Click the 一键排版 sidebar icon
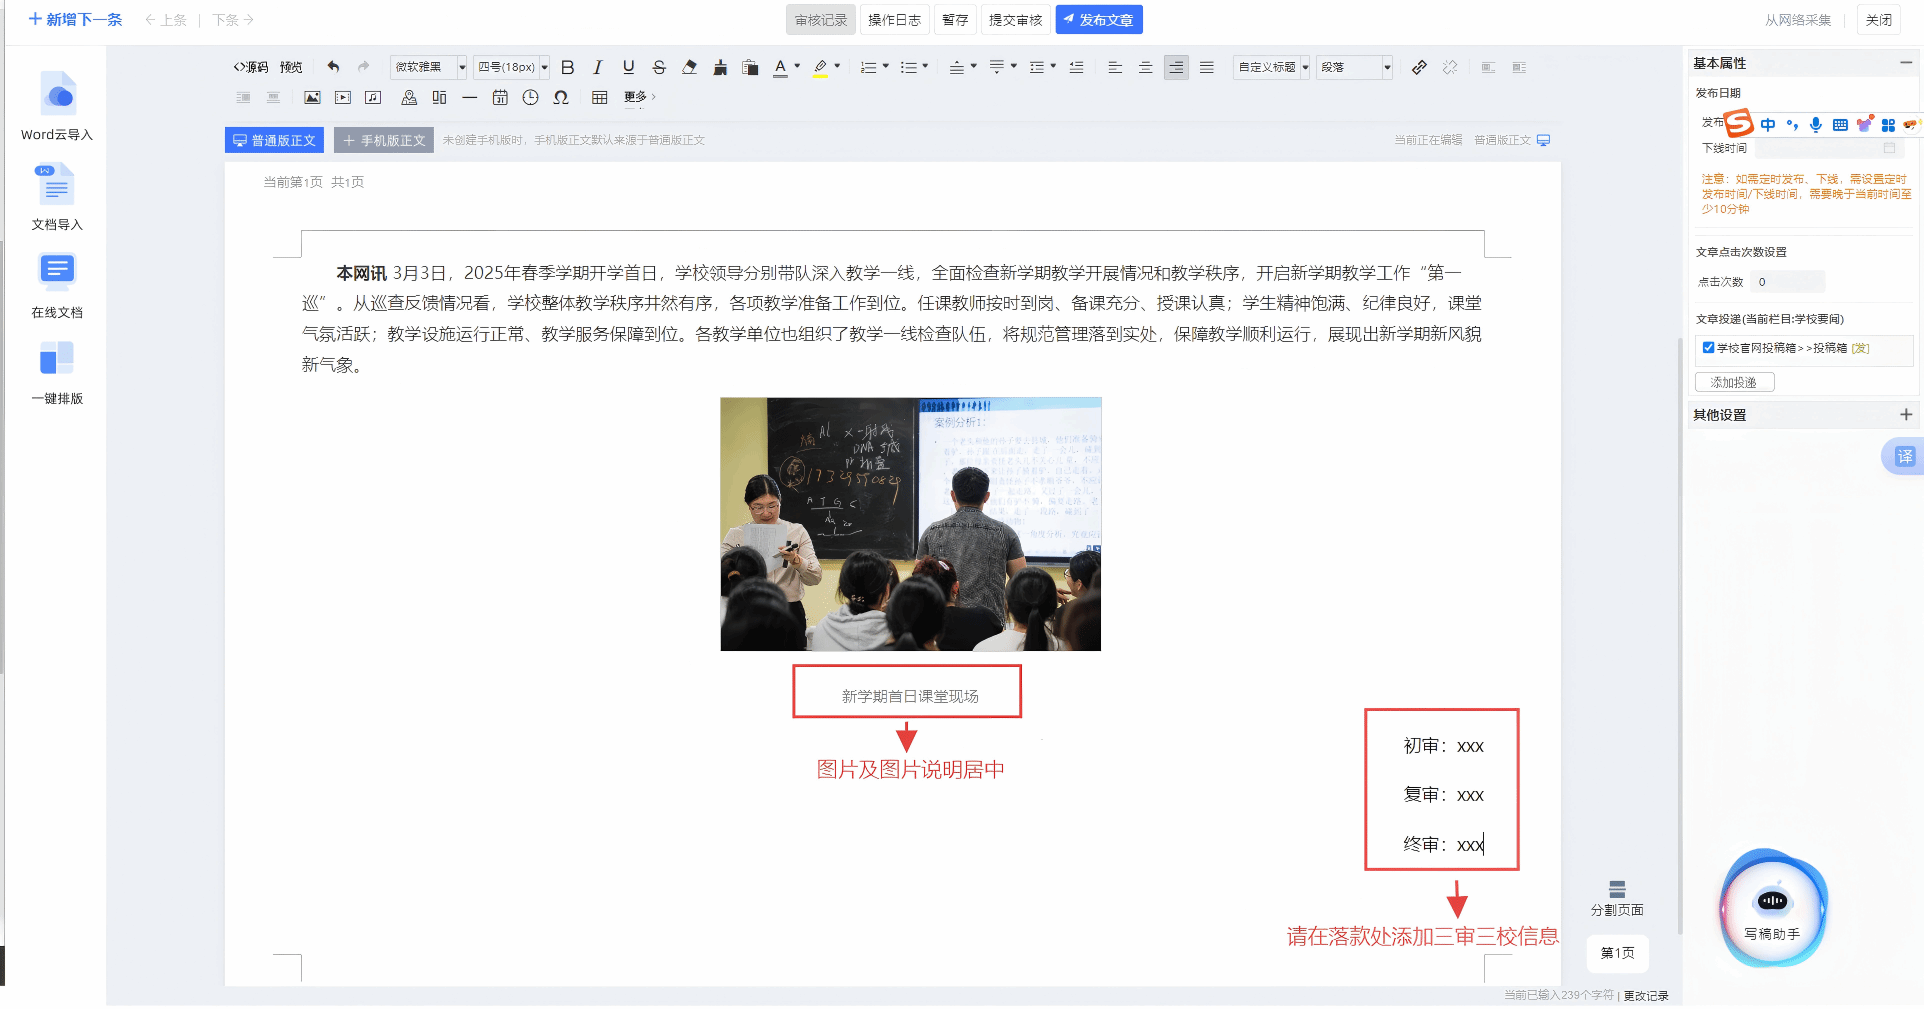The width and height of the screenshot is (1924, 1009). click(57, 371)
